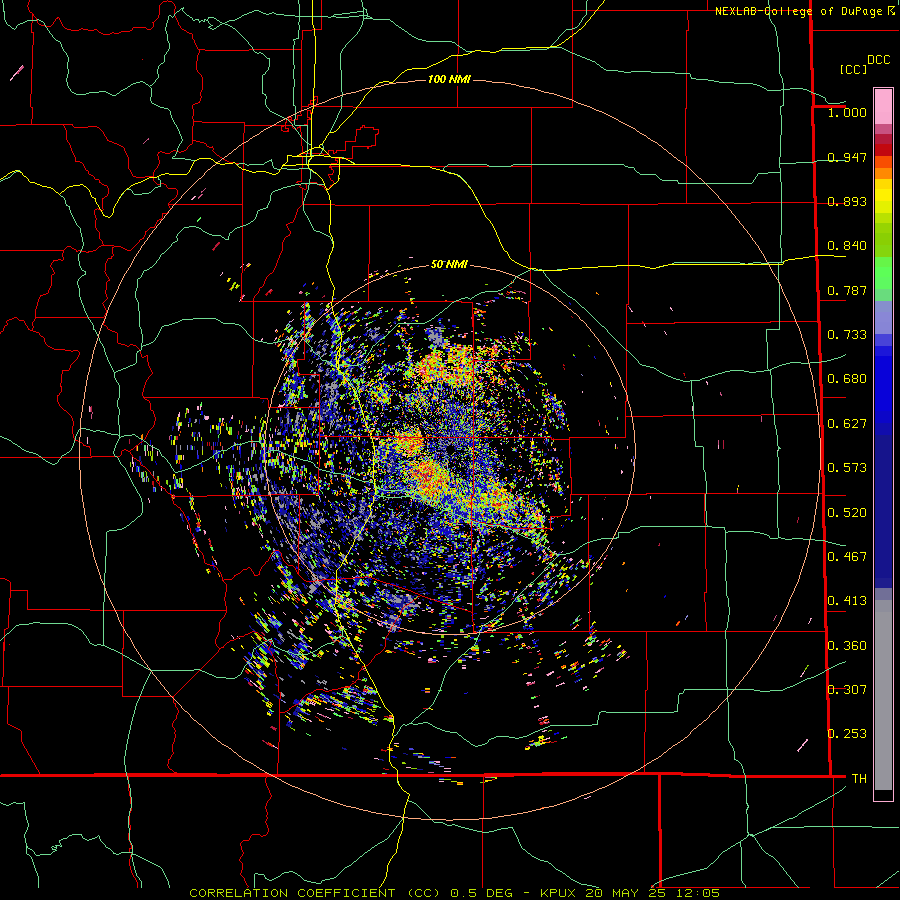Click the KPUX radar site identifier in caption

[559, 893]
